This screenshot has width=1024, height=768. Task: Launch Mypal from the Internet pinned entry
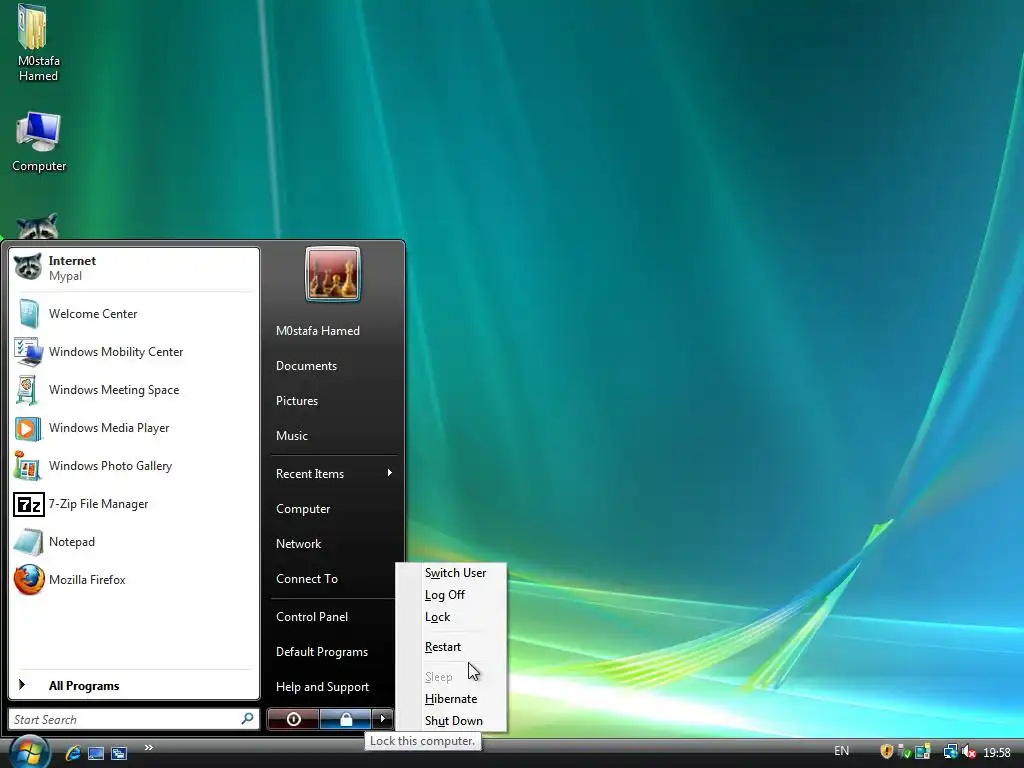click(134, 268)
